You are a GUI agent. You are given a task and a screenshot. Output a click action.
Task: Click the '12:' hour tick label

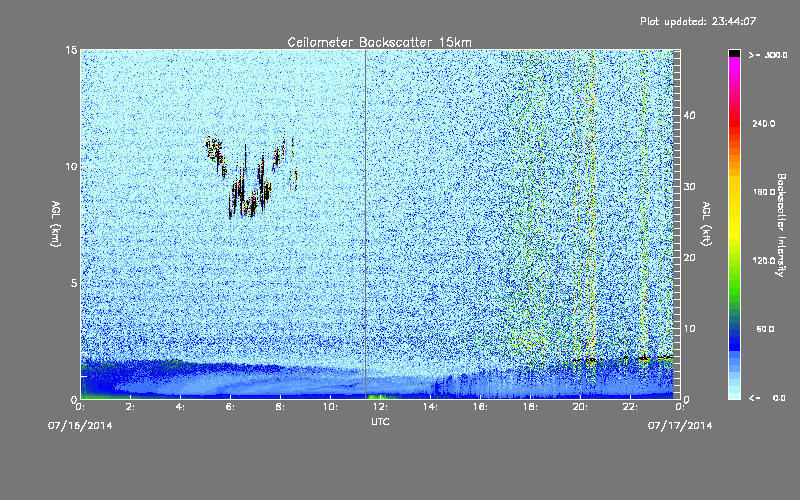381,407
